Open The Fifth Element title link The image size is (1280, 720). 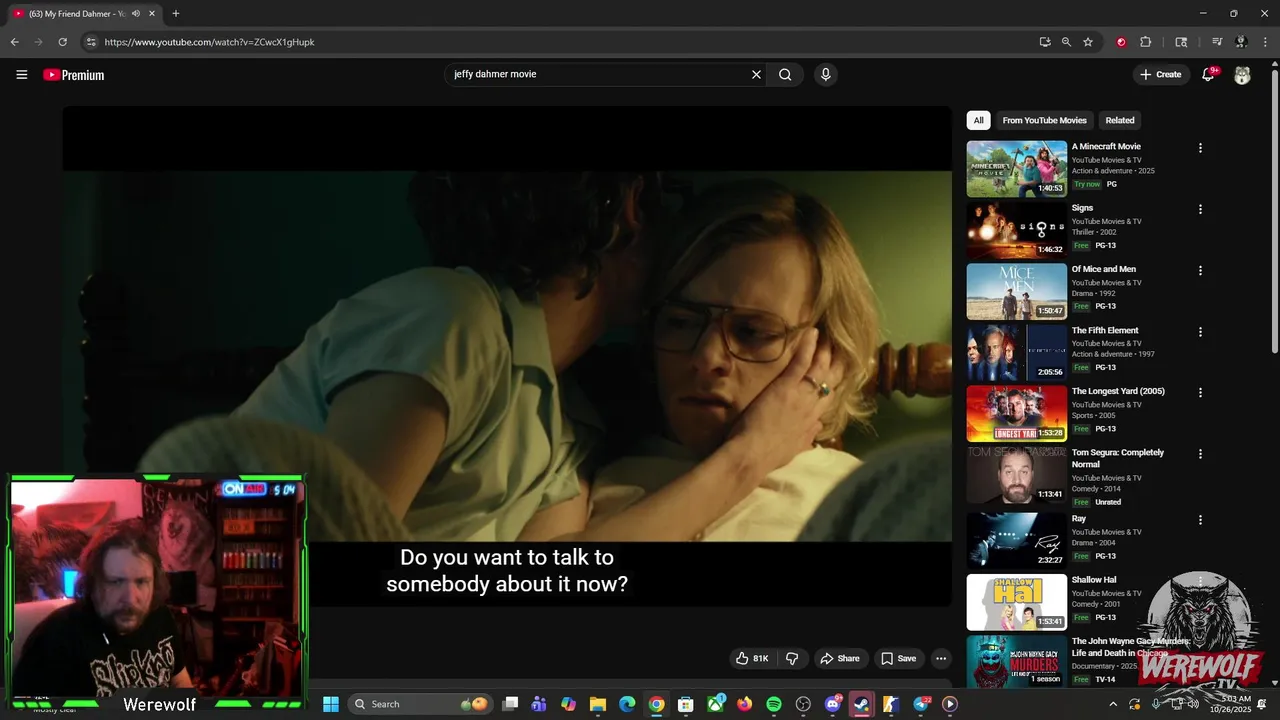1105,330
